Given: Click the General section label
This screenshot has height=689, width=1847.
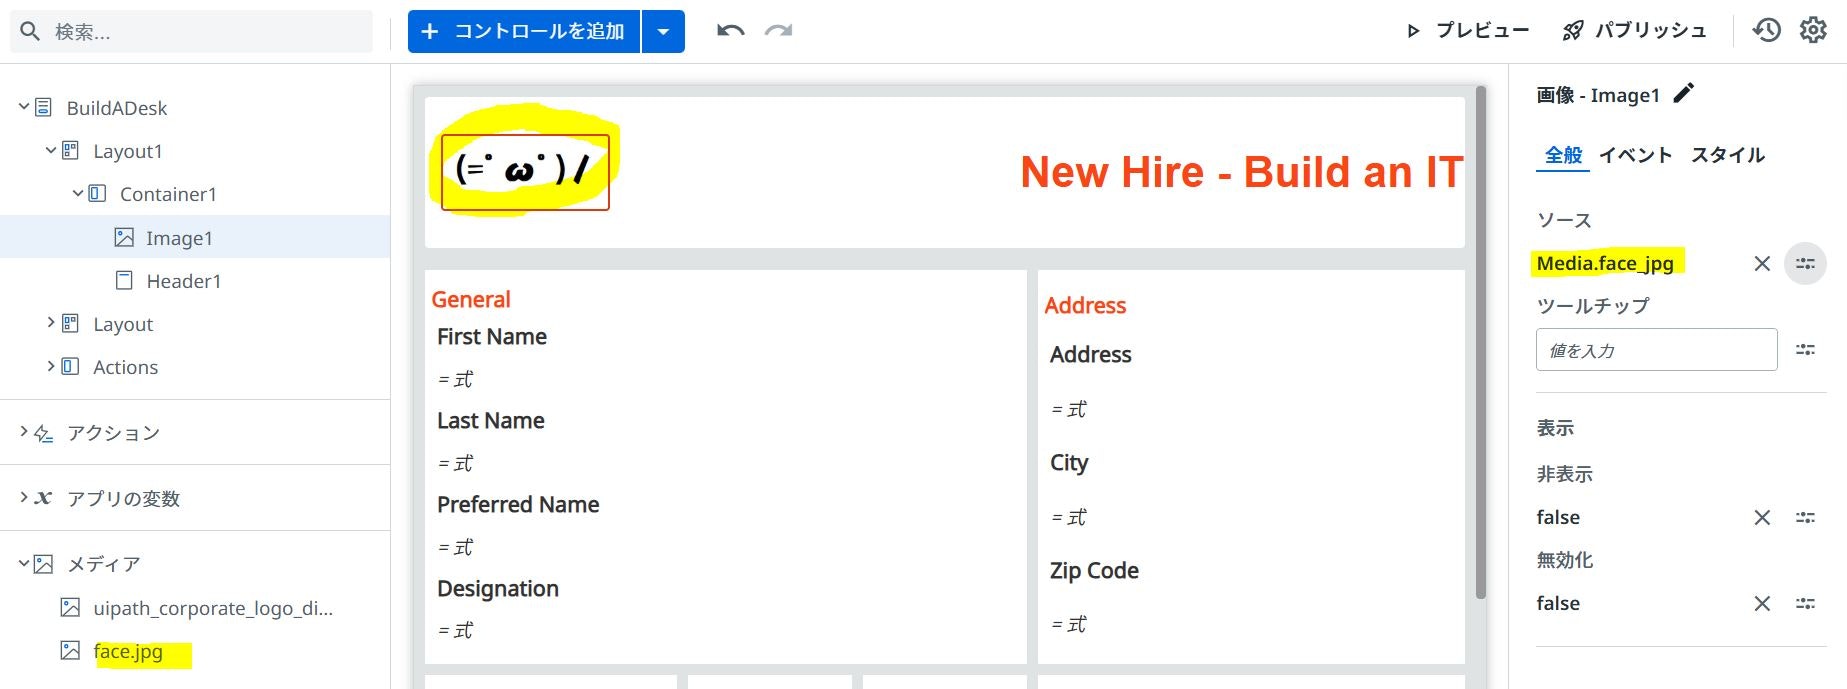Looking at the screenshot, I should click(471, 299).
